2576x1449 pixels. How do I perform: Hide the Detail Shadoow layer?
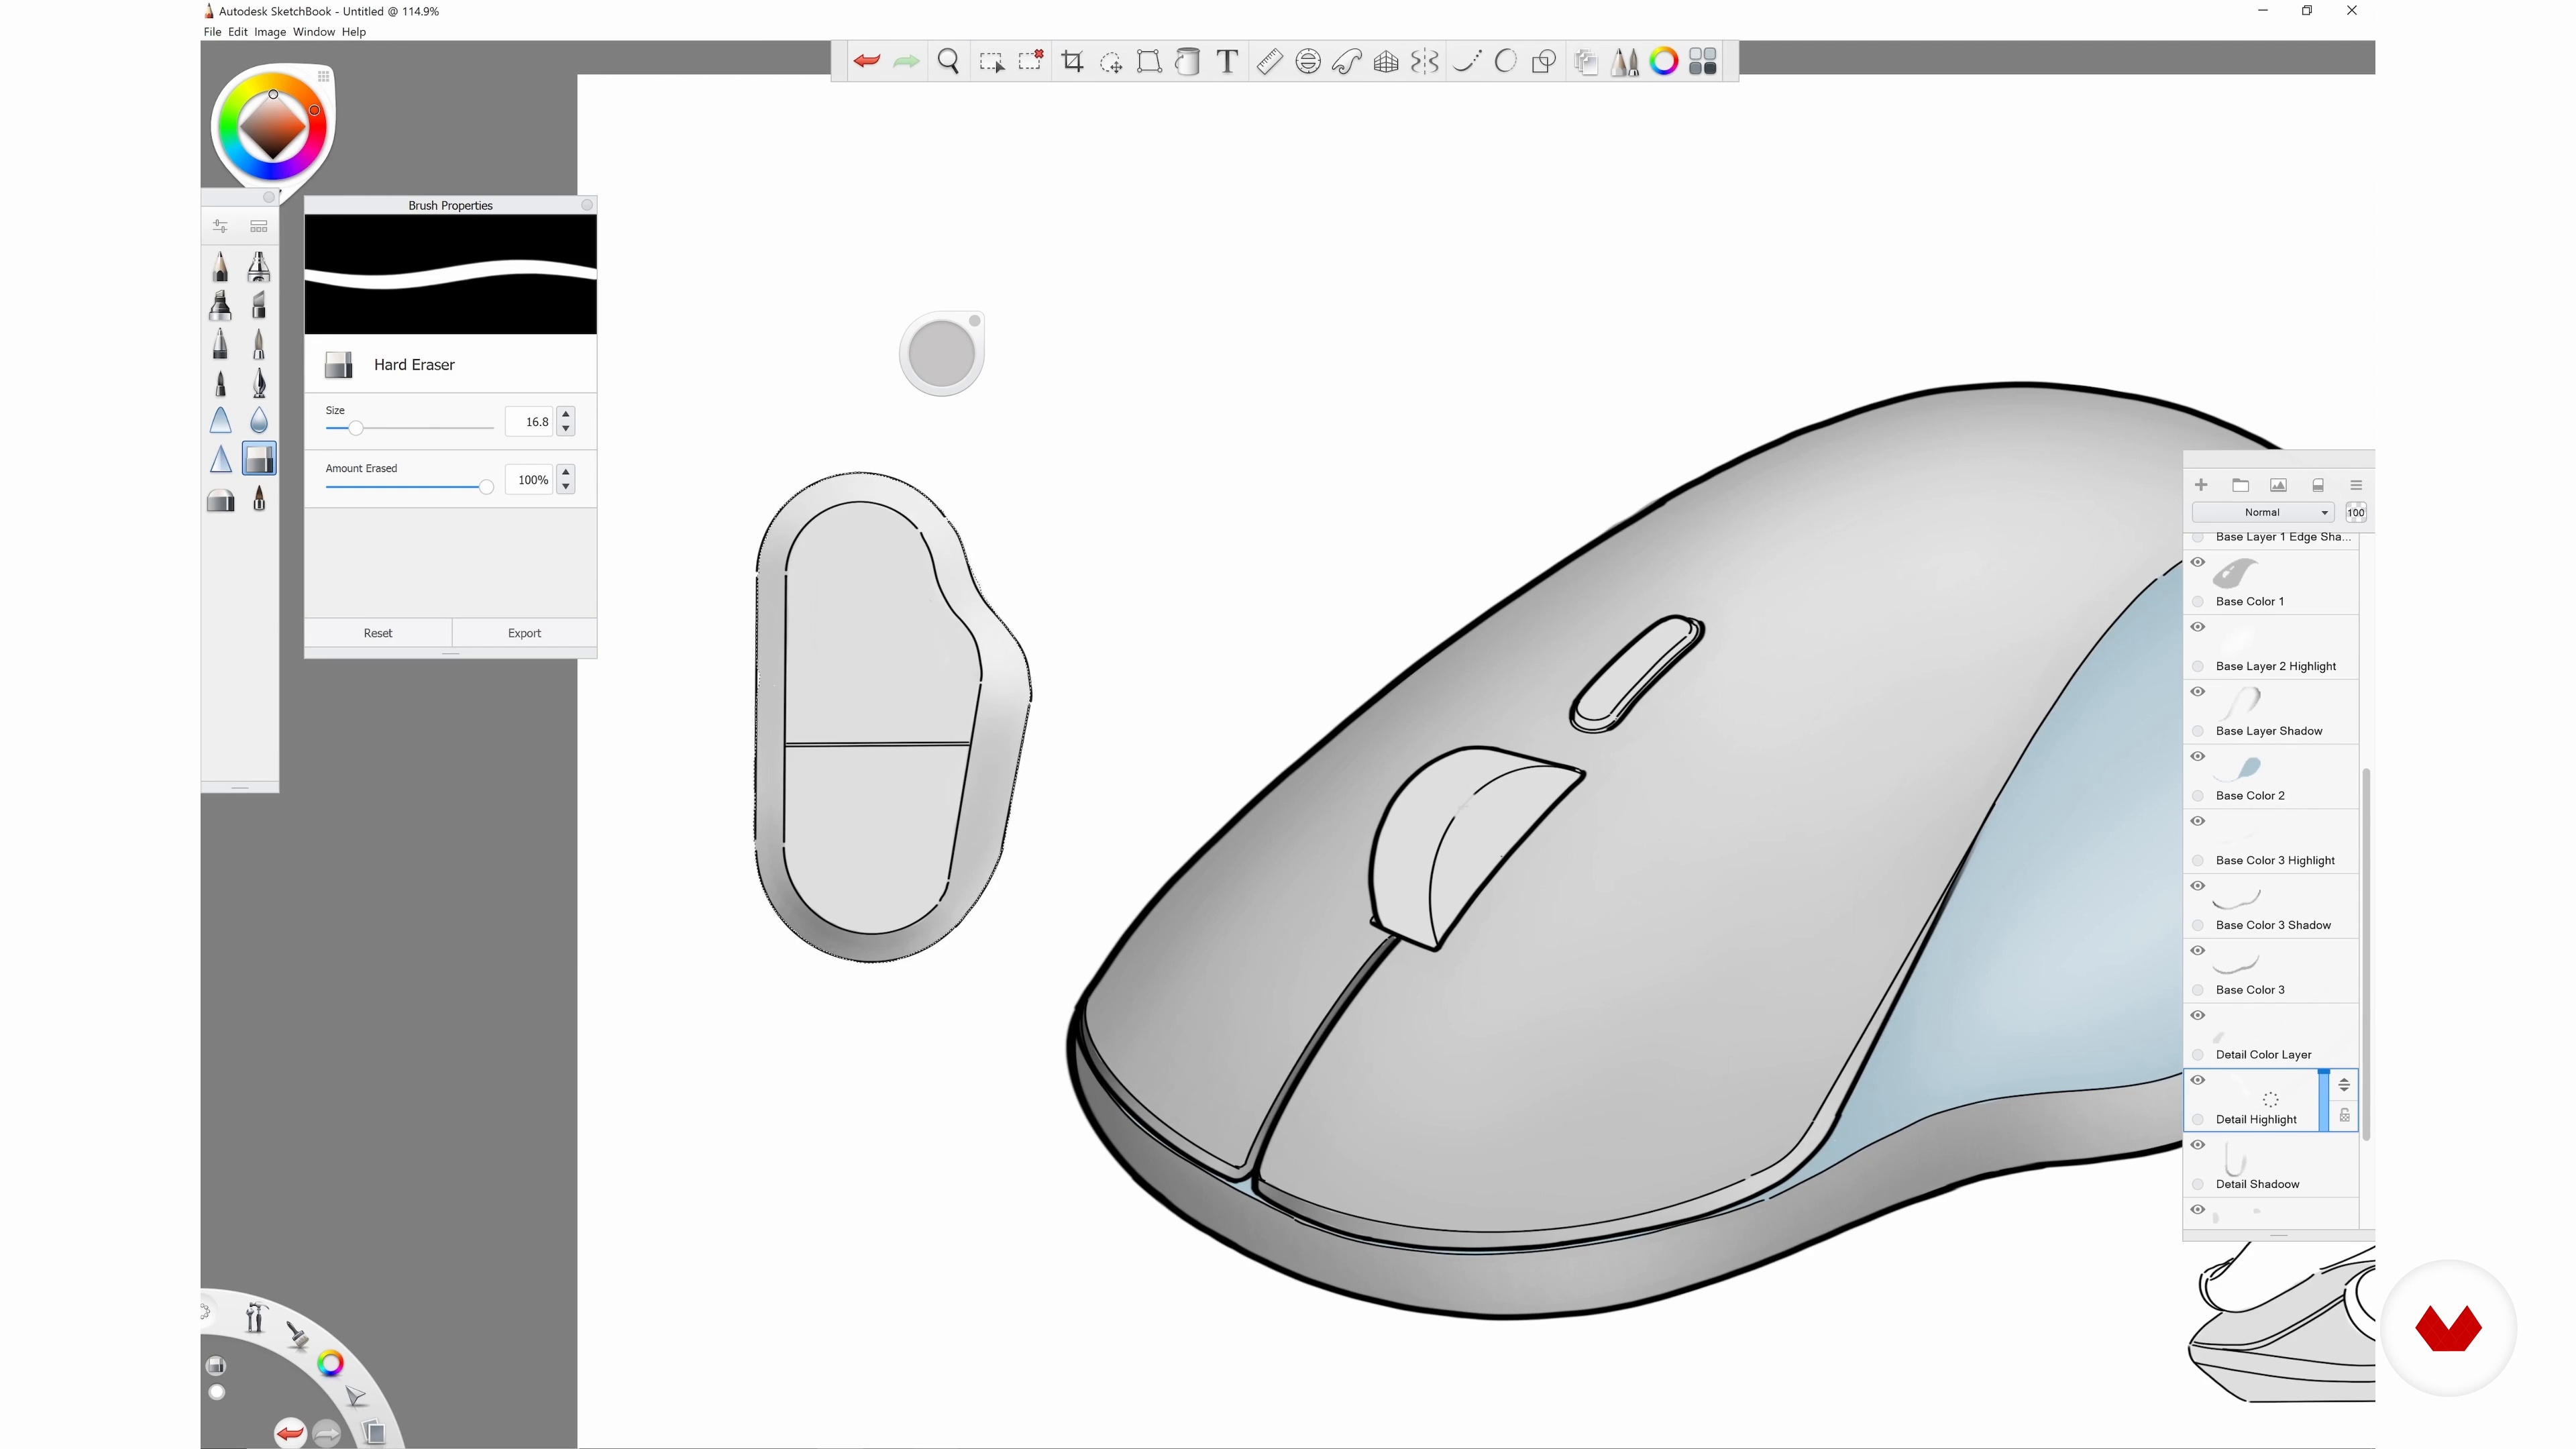click(2198, 1145)
